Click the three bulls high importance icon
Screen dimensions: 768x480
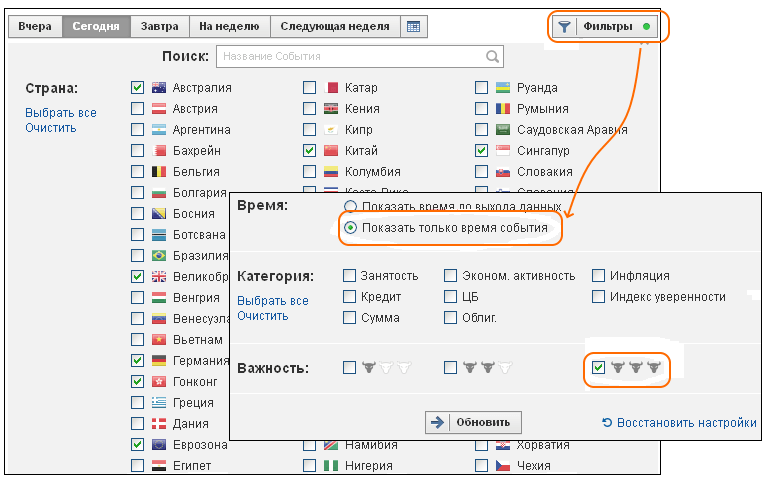coord(637,368)
